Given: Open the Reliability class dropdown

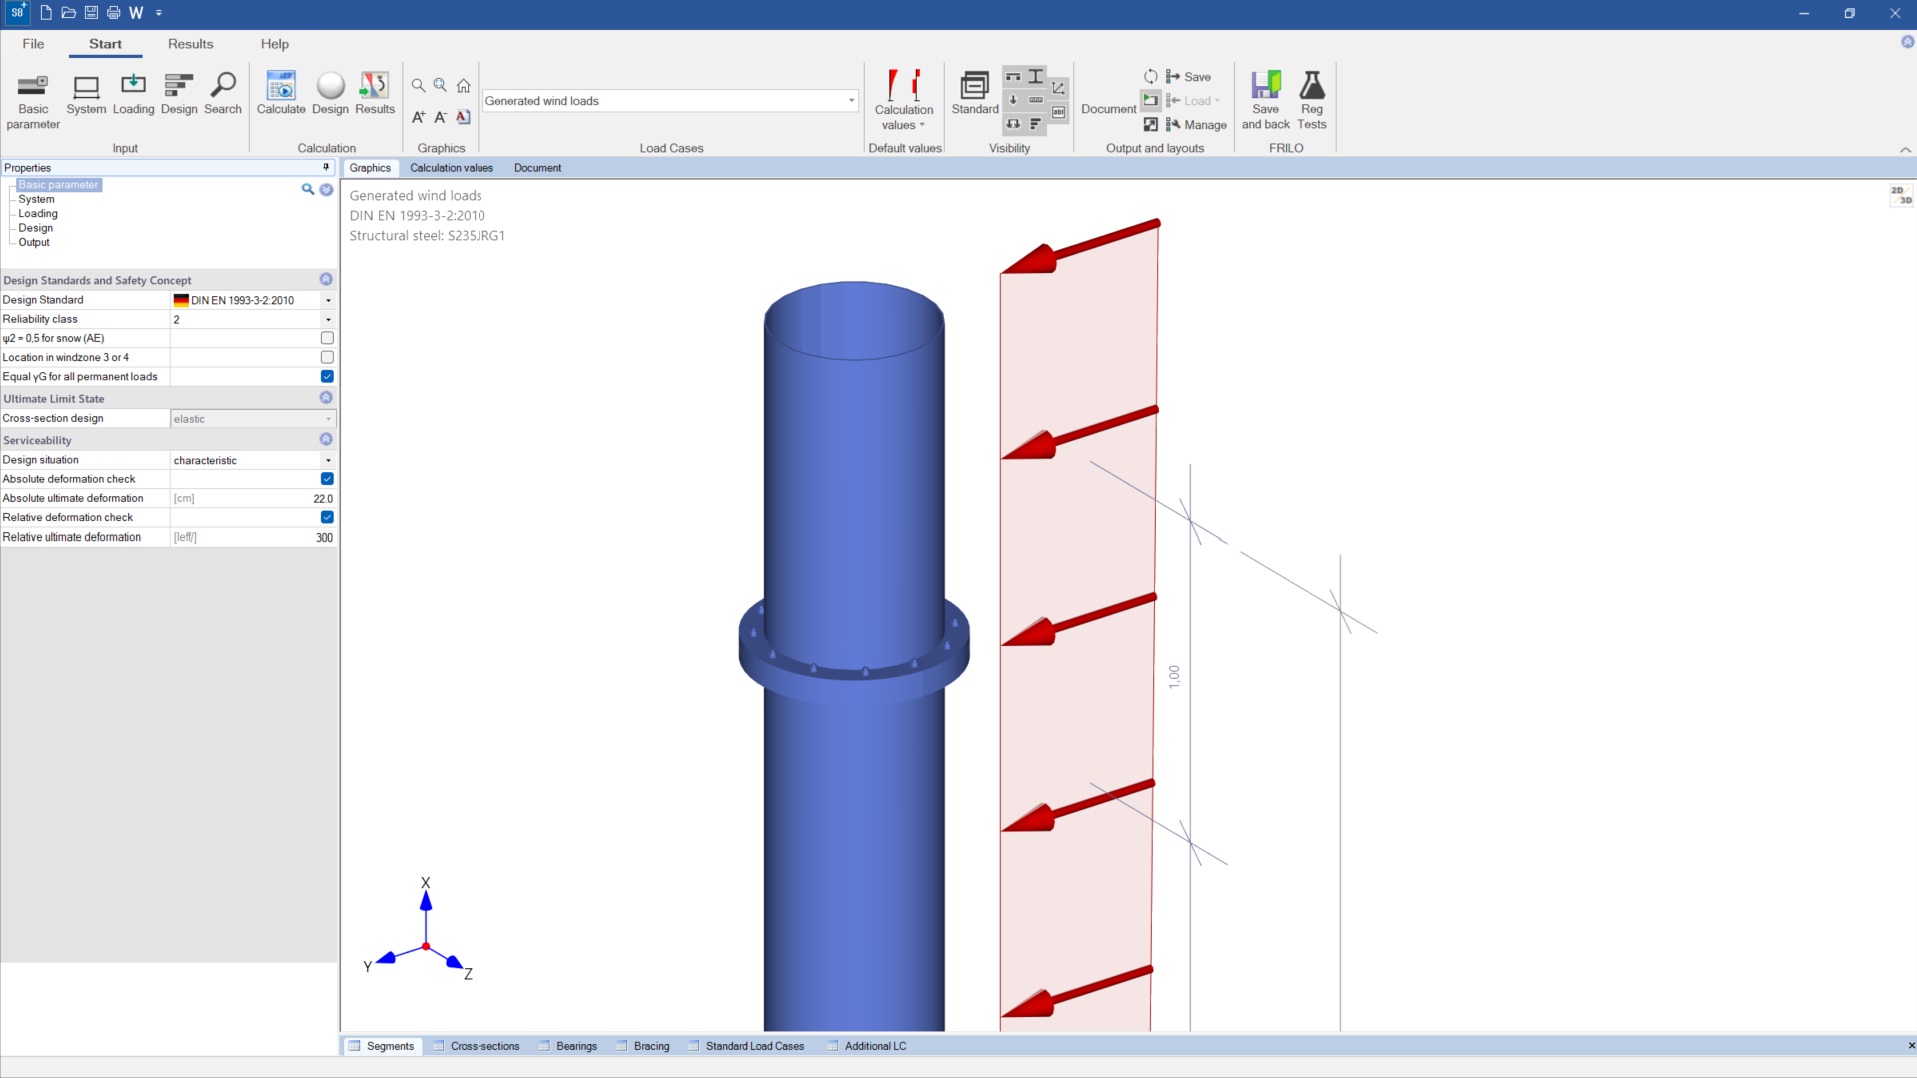Looking at the screenshot, I should point(328,319).
